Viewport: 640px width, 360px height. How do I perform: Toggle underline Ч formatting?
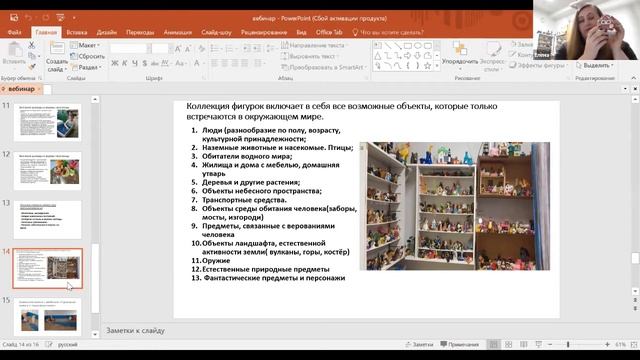[x=135, y=63]
